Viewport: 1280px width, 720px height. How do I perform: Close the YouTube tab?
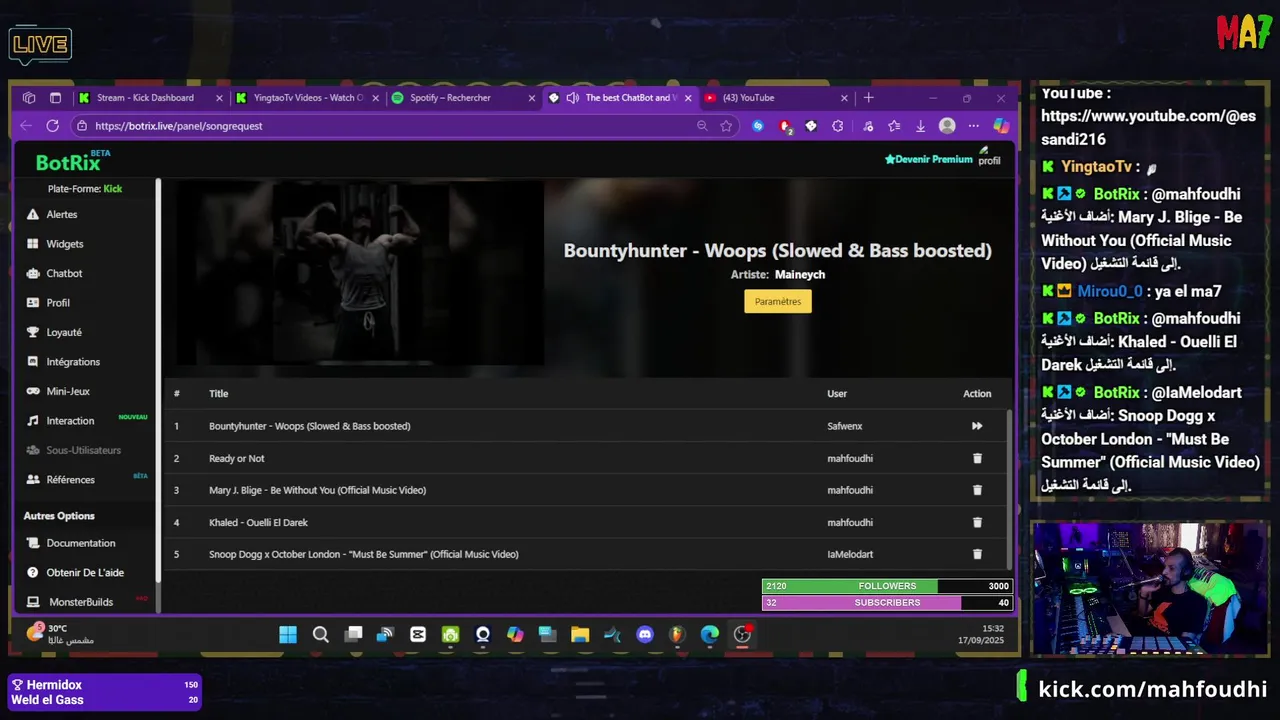pyautogui.click(x=844, y=98)
